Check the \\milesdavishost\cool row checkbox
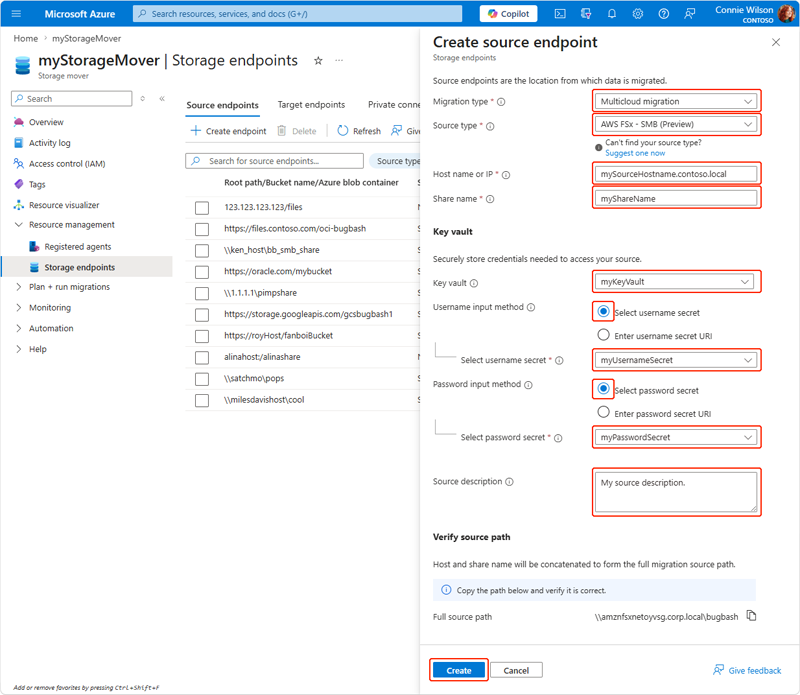Screen dimensions: 800x695 pyautogui.click(x=202, y=401)
